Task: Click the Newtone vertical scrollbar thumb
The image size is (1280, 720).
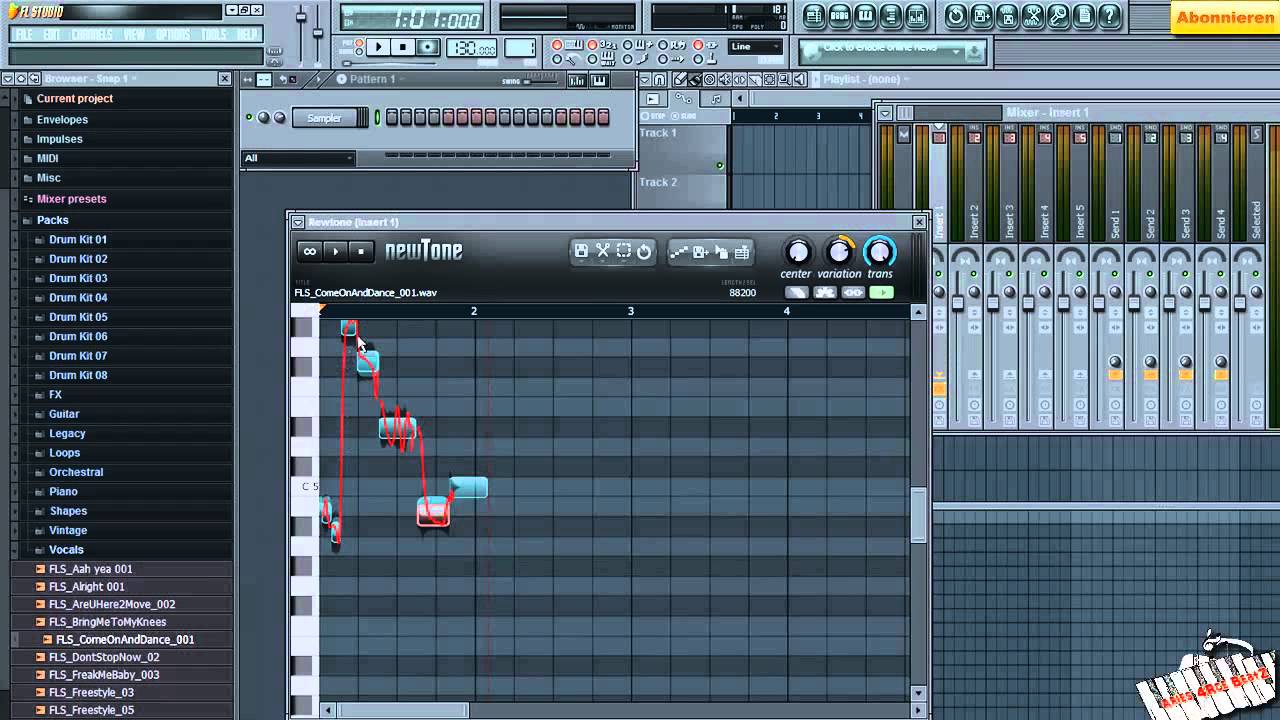Action: click(918, 514)
